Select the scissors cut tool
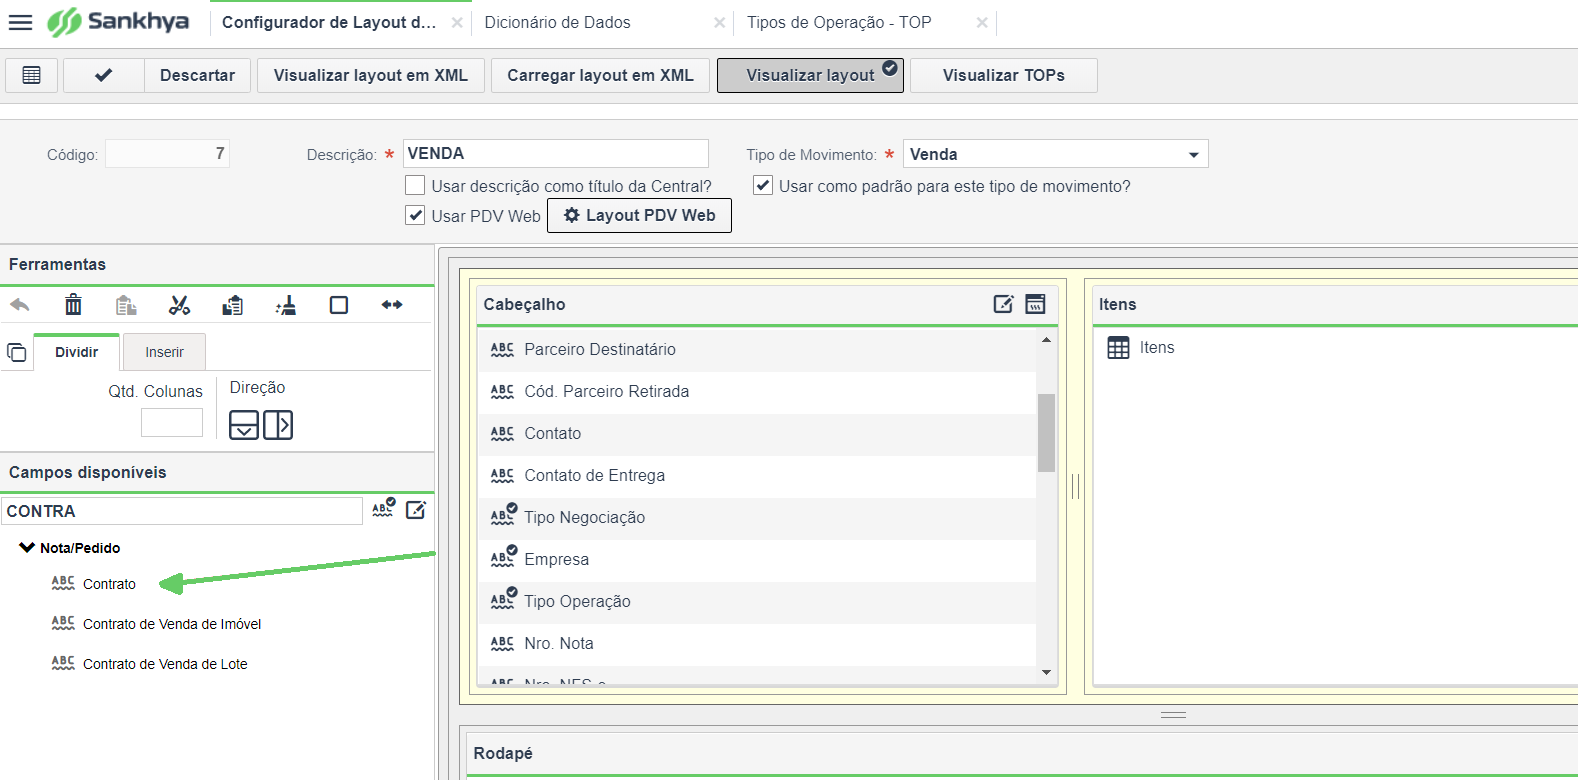 click(179, 305)
